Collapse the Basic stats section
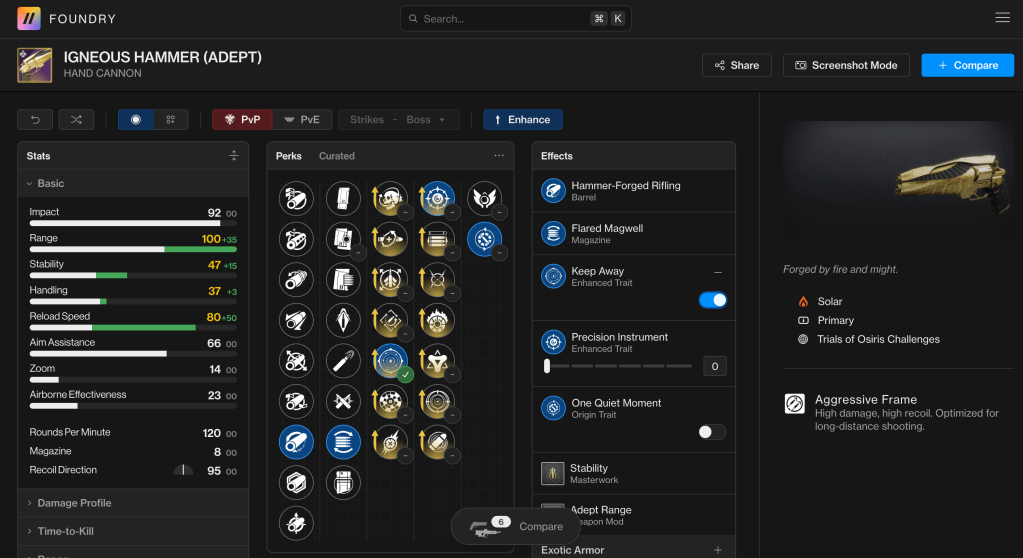 [x=50, y=184]
